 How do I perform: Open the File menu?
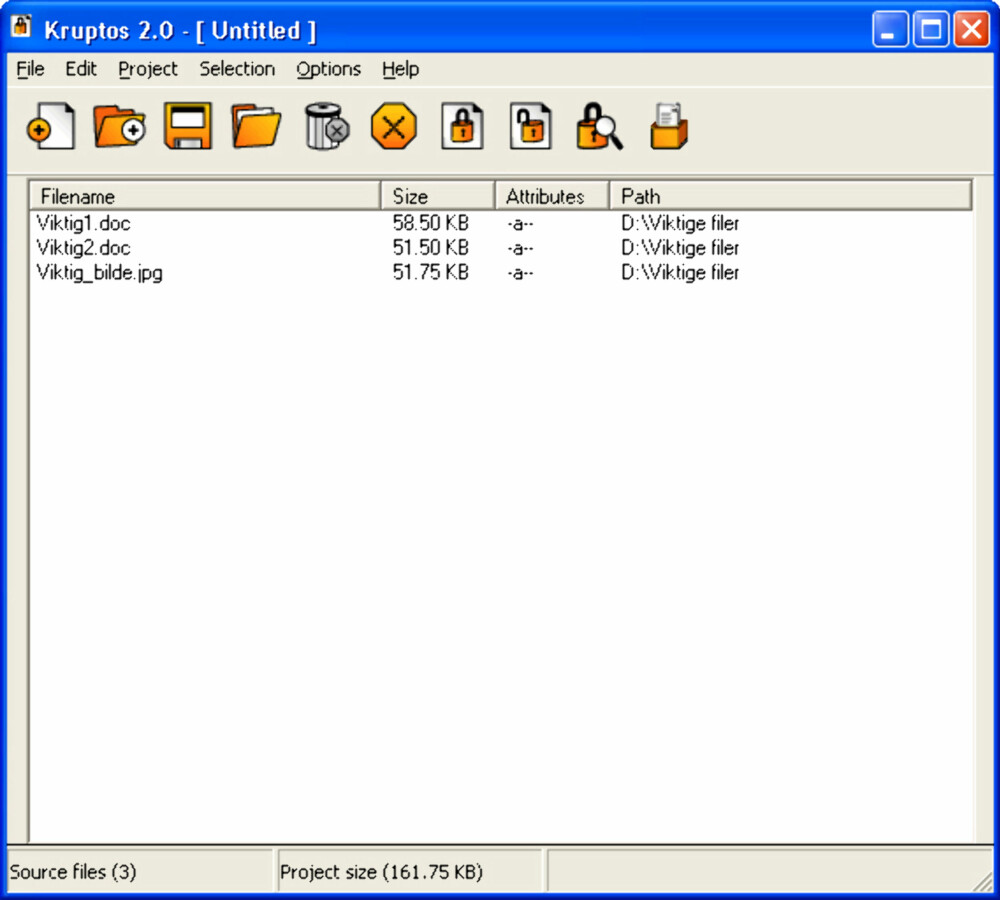point(30,69)
